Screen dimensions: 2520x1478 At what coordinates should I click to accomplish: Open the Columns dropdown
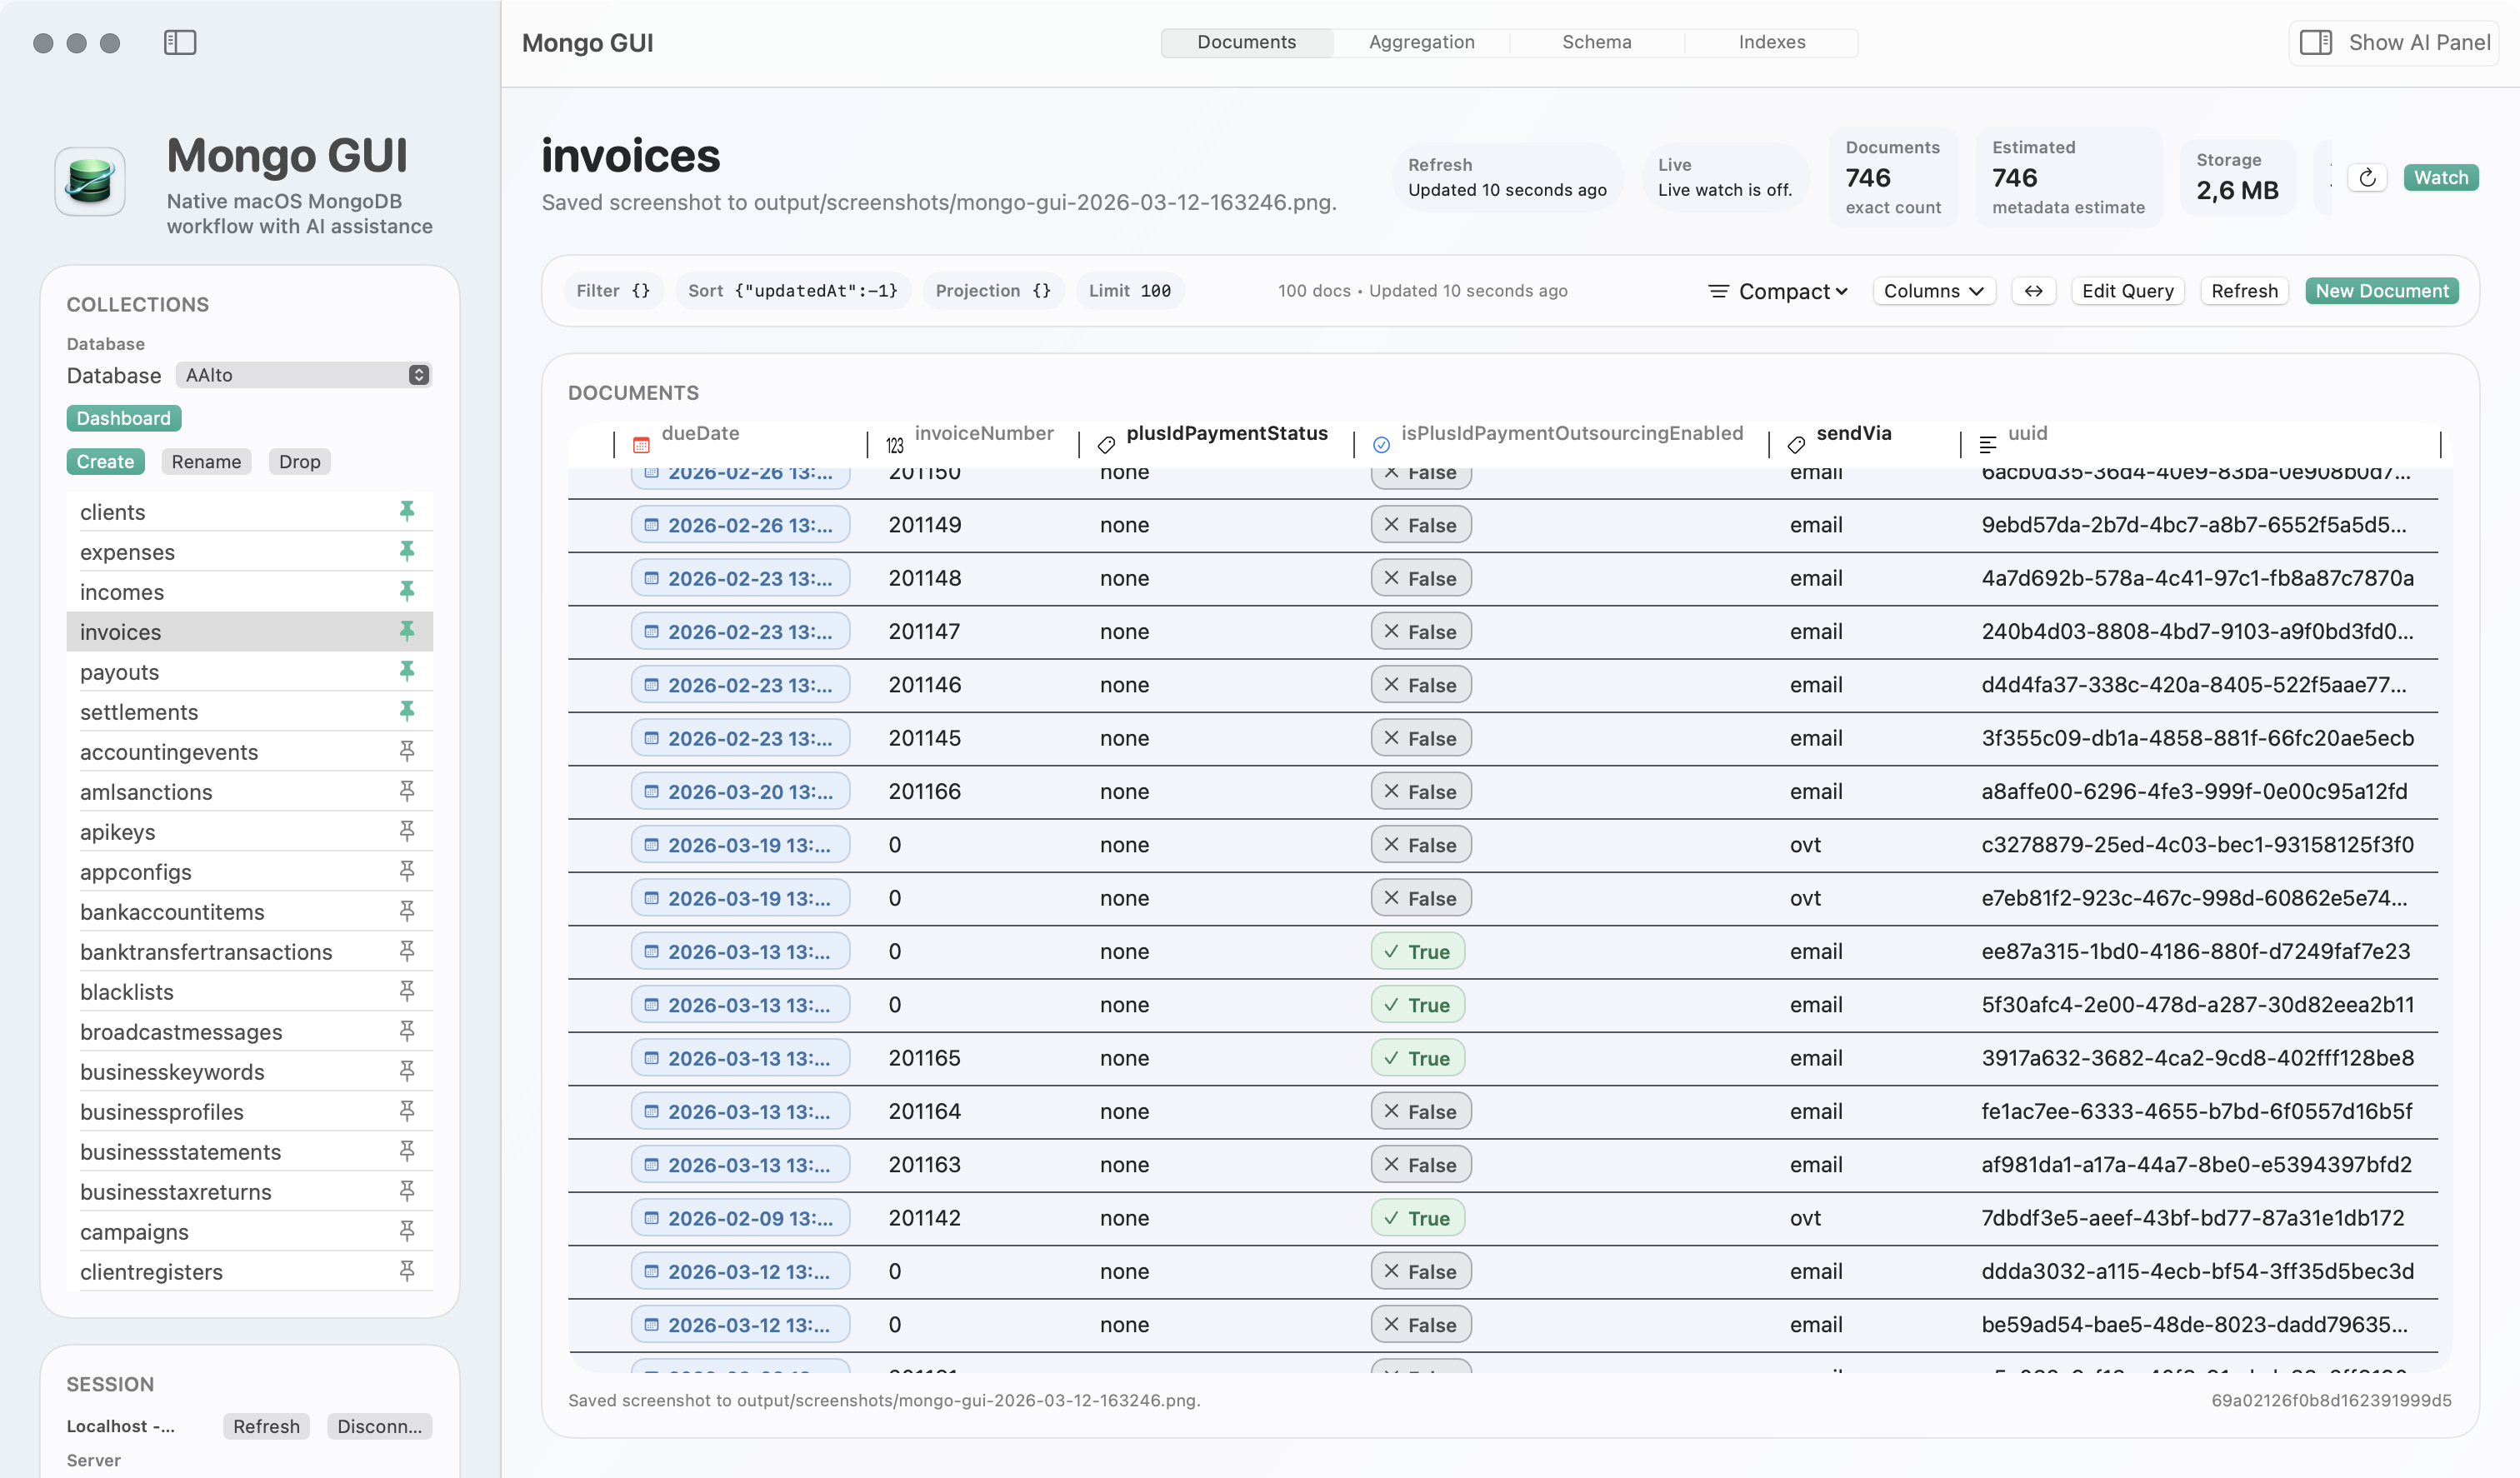[1934, 291]
